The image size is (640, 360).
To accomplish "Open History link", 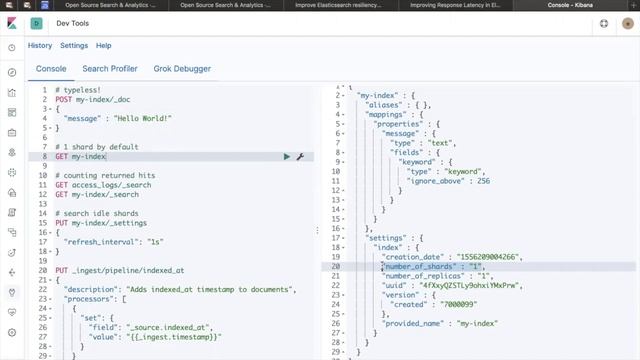I will tap(40, 46).
